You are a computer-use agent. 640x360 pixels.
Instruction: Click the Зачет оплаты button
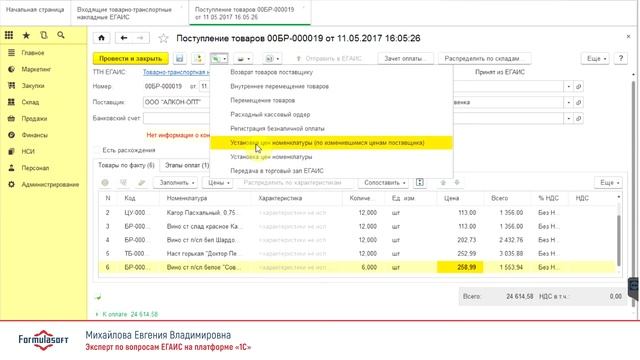[x=404, y=59]
